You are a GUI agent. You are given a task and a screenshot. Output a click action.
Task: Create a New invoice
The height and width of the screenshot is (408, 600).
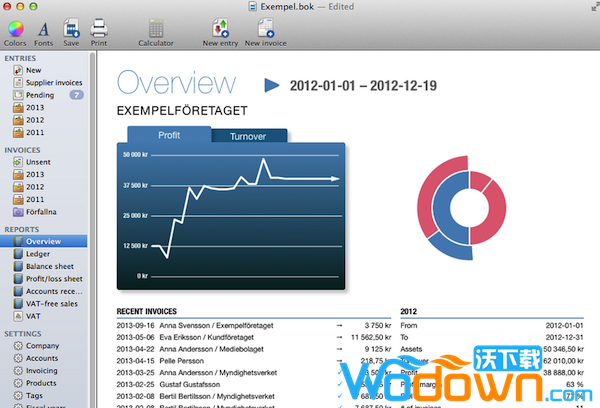click(x=266, y=34)
